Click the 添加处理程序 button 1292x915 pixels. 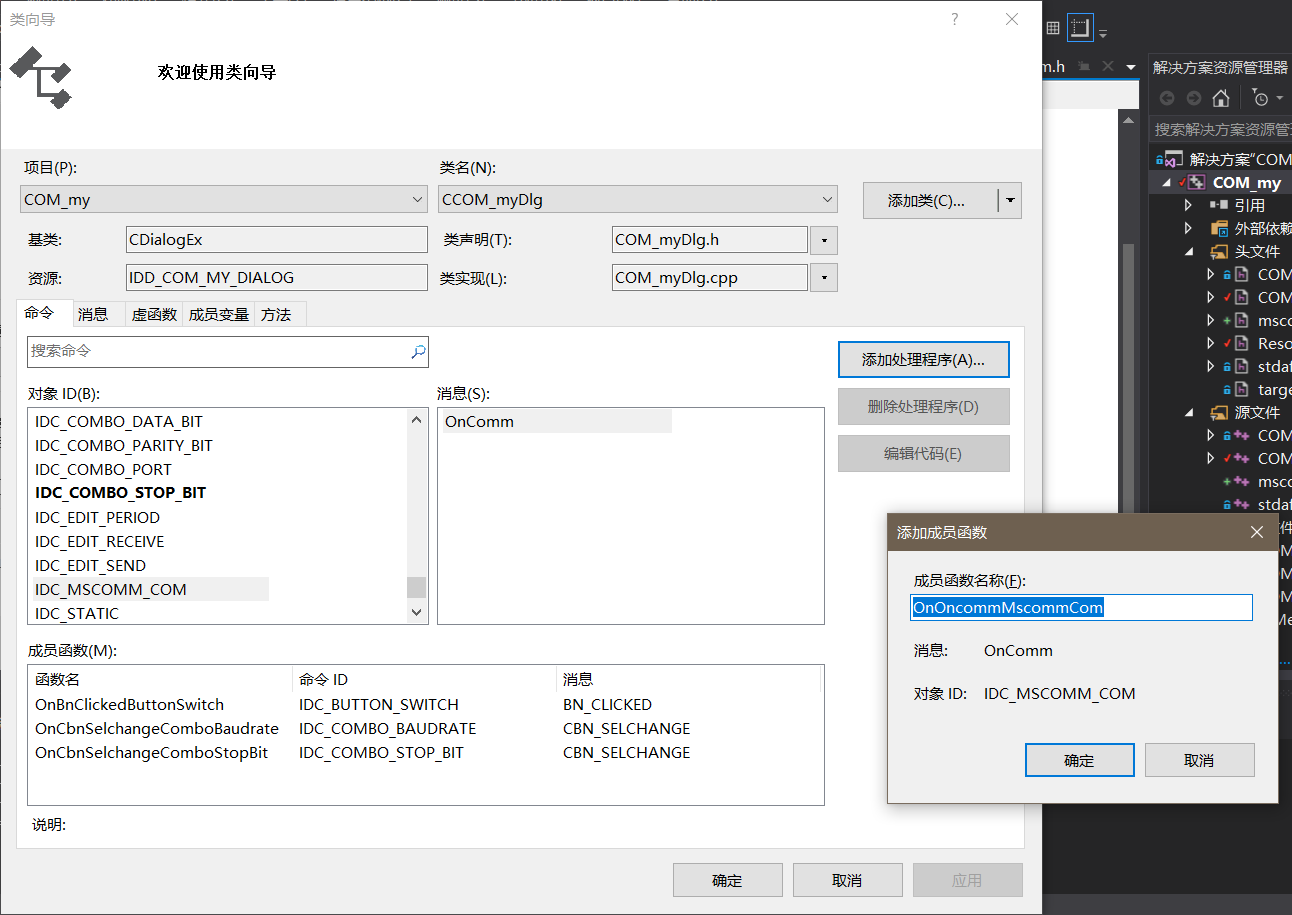coord(923,359)
